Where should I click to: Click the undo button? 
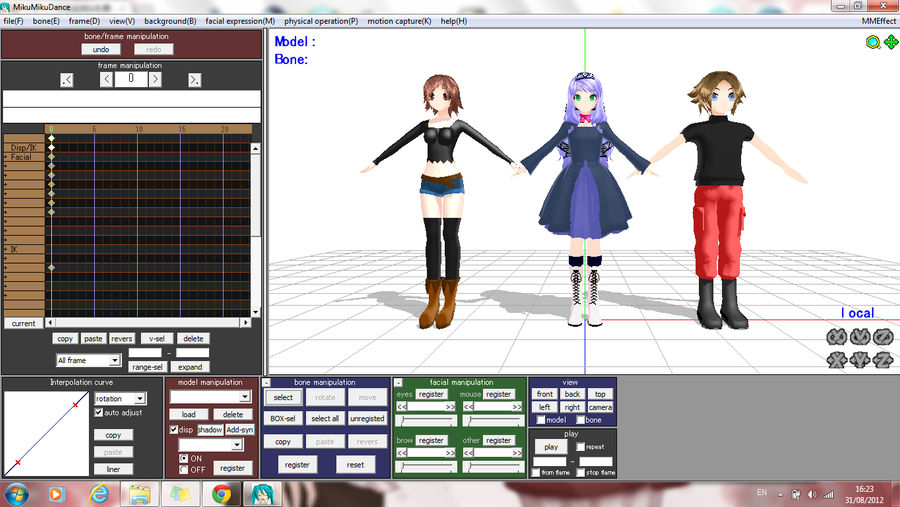pos(101,49)
